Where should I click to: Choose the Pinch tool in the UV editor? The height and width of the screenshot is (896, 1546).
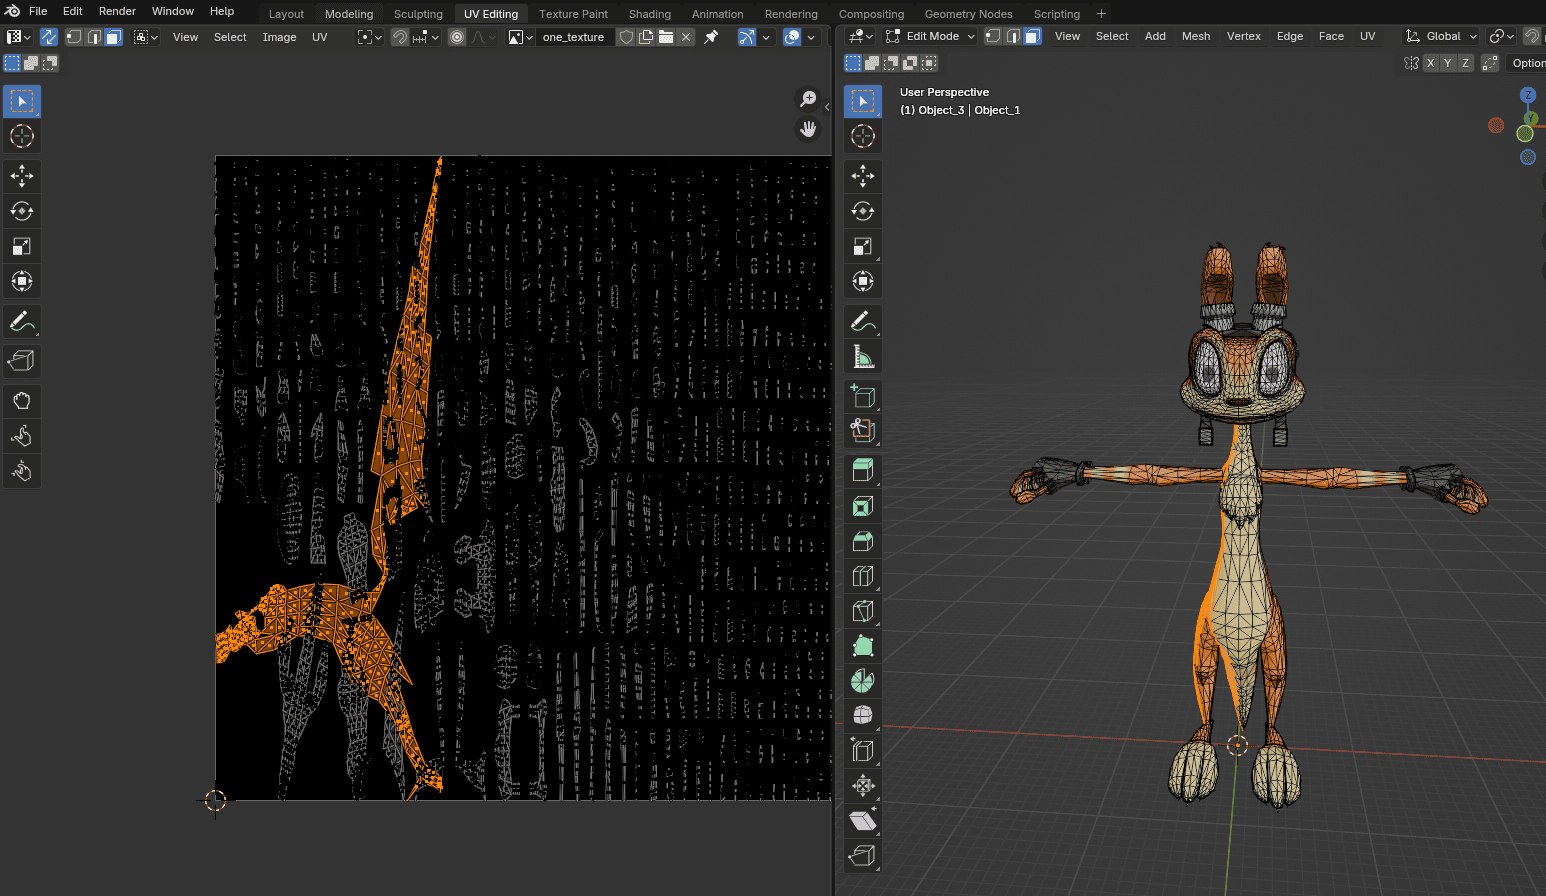pos(22,471)
